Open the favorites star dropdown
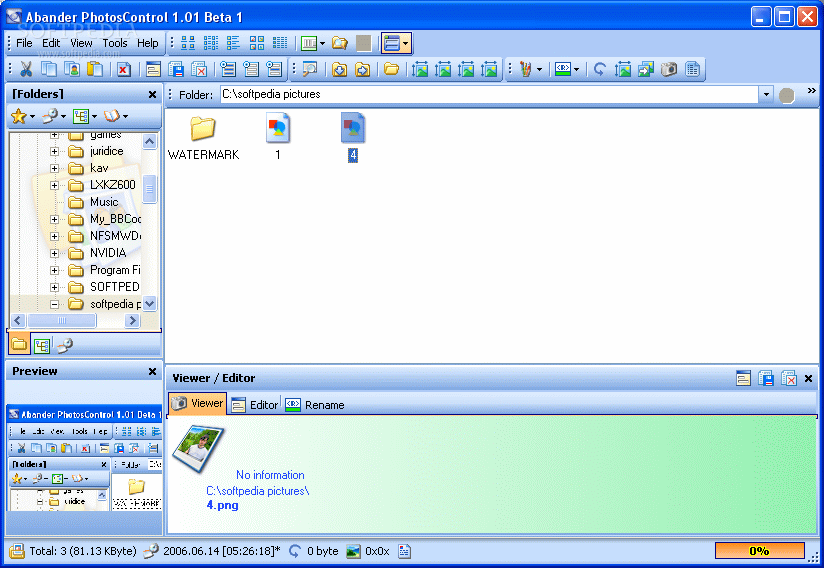Screen dimensions: 824x568 (x=33, y=116)
